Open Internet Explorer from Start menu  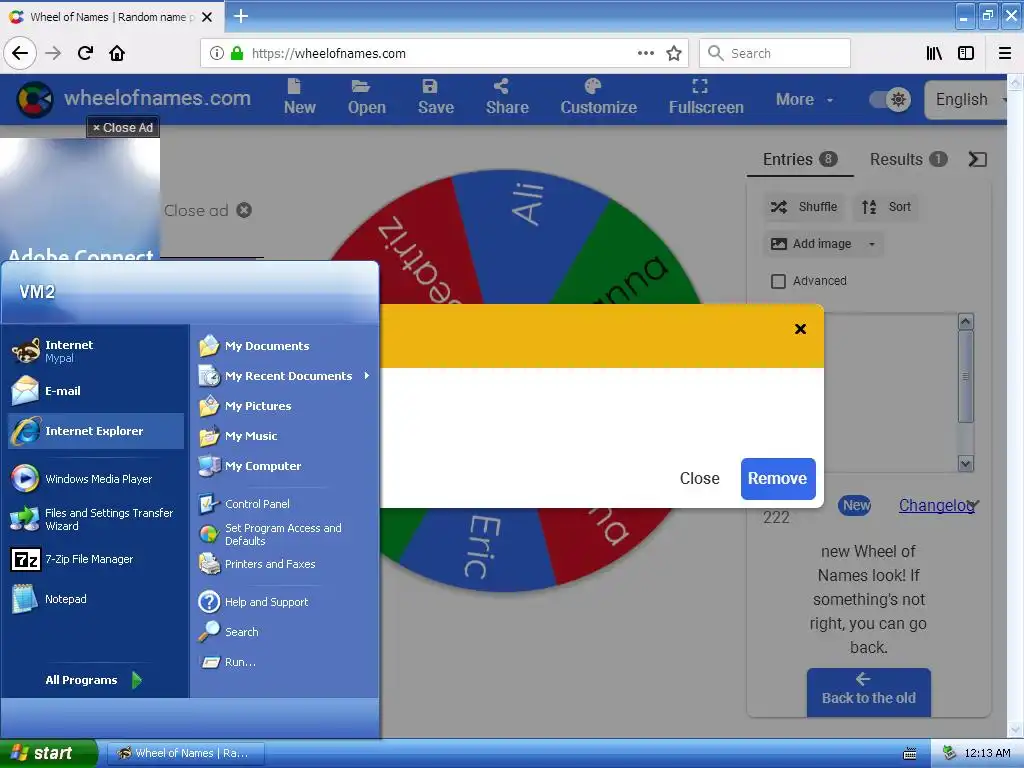click(96, 431)
